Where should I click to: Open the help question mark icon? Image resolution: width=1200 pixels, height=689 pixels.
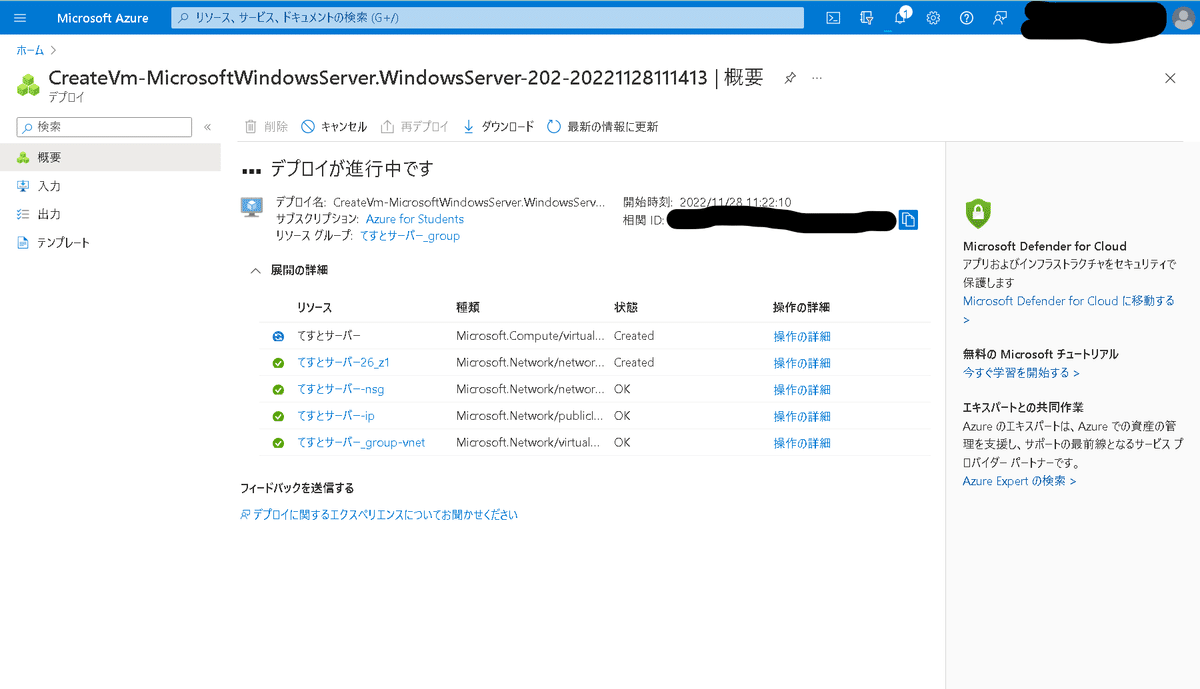click(x=966, y=18)
